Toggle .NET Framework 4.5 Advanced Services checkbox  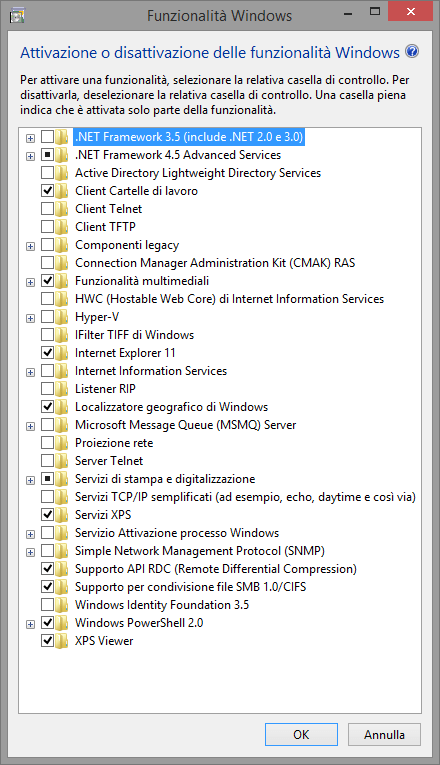pos(47,155)
